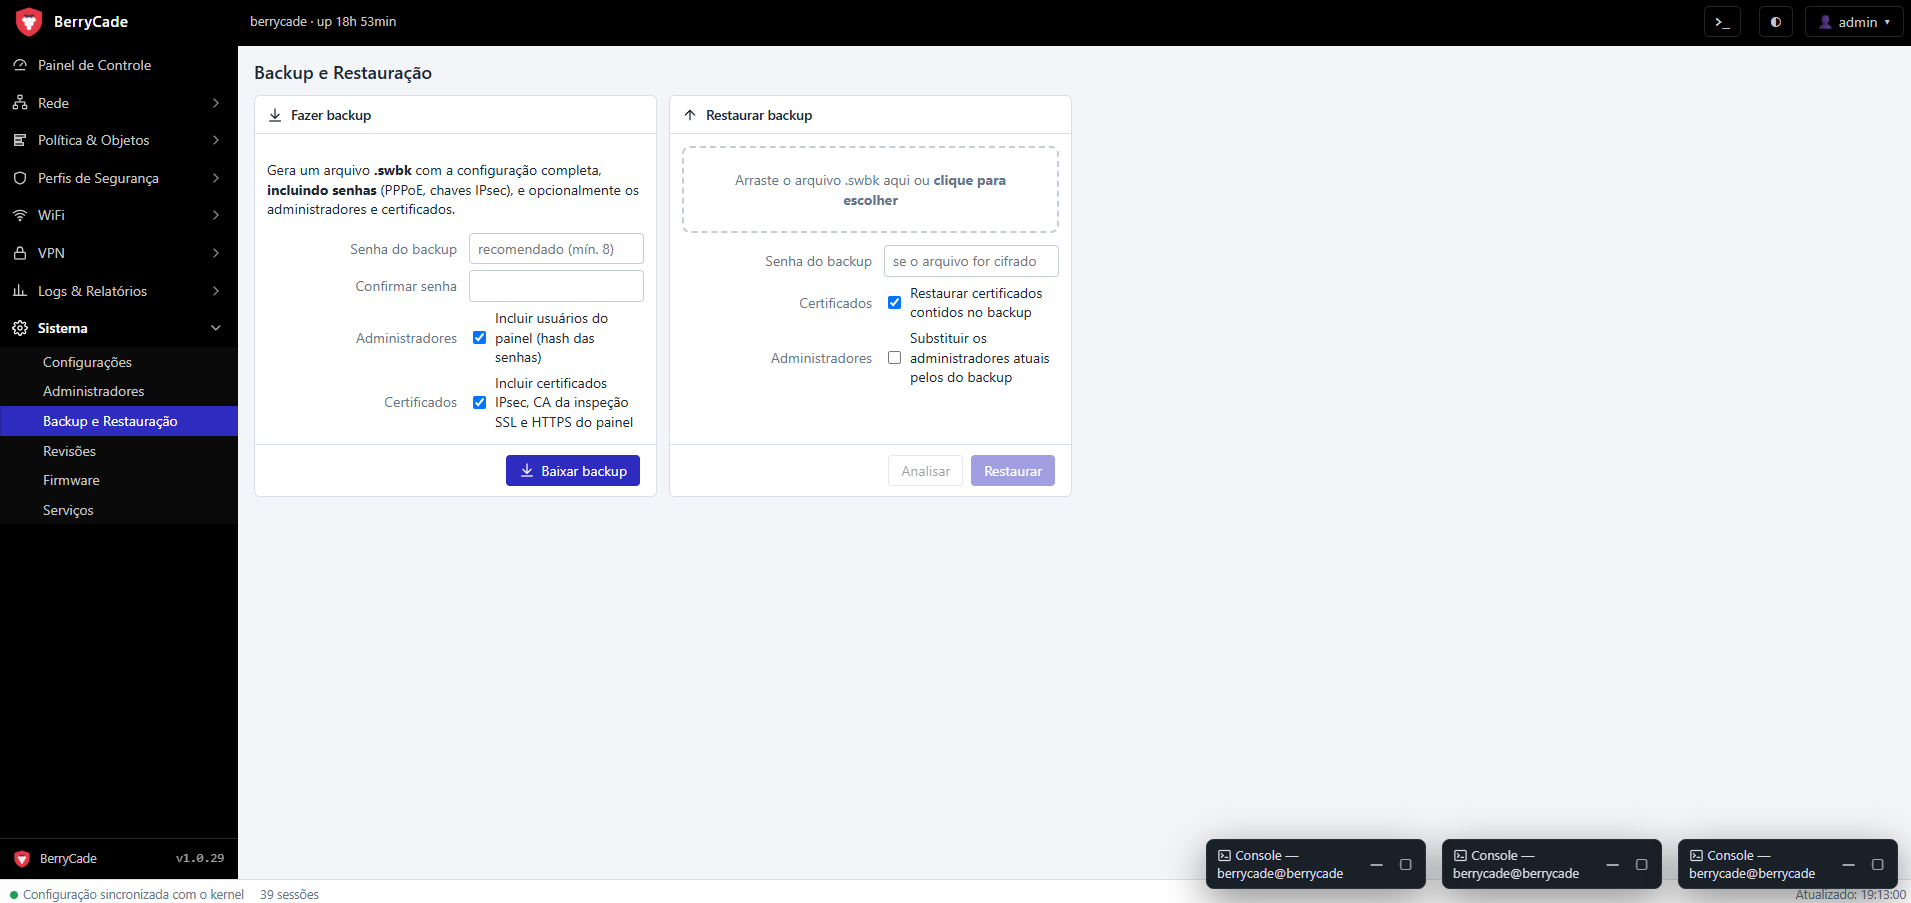Click the Logs & Relatórios chart icon
Image resolution: width=1911 pixels, height=903 pixels.
click(x=20, y=291)
